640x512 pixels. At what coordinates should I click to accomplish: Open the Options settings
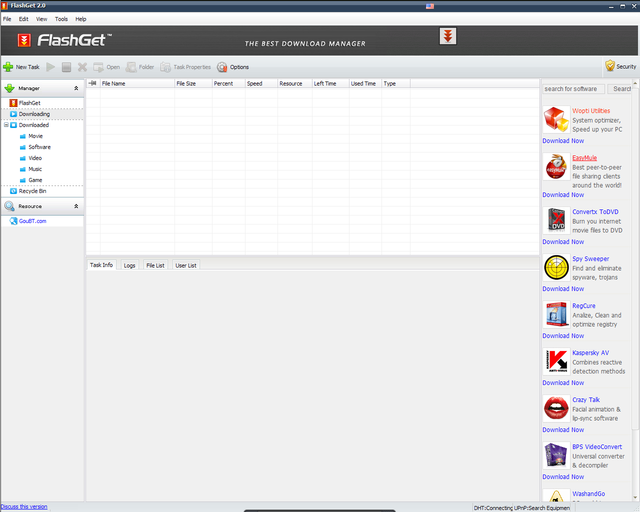[233, 67]
